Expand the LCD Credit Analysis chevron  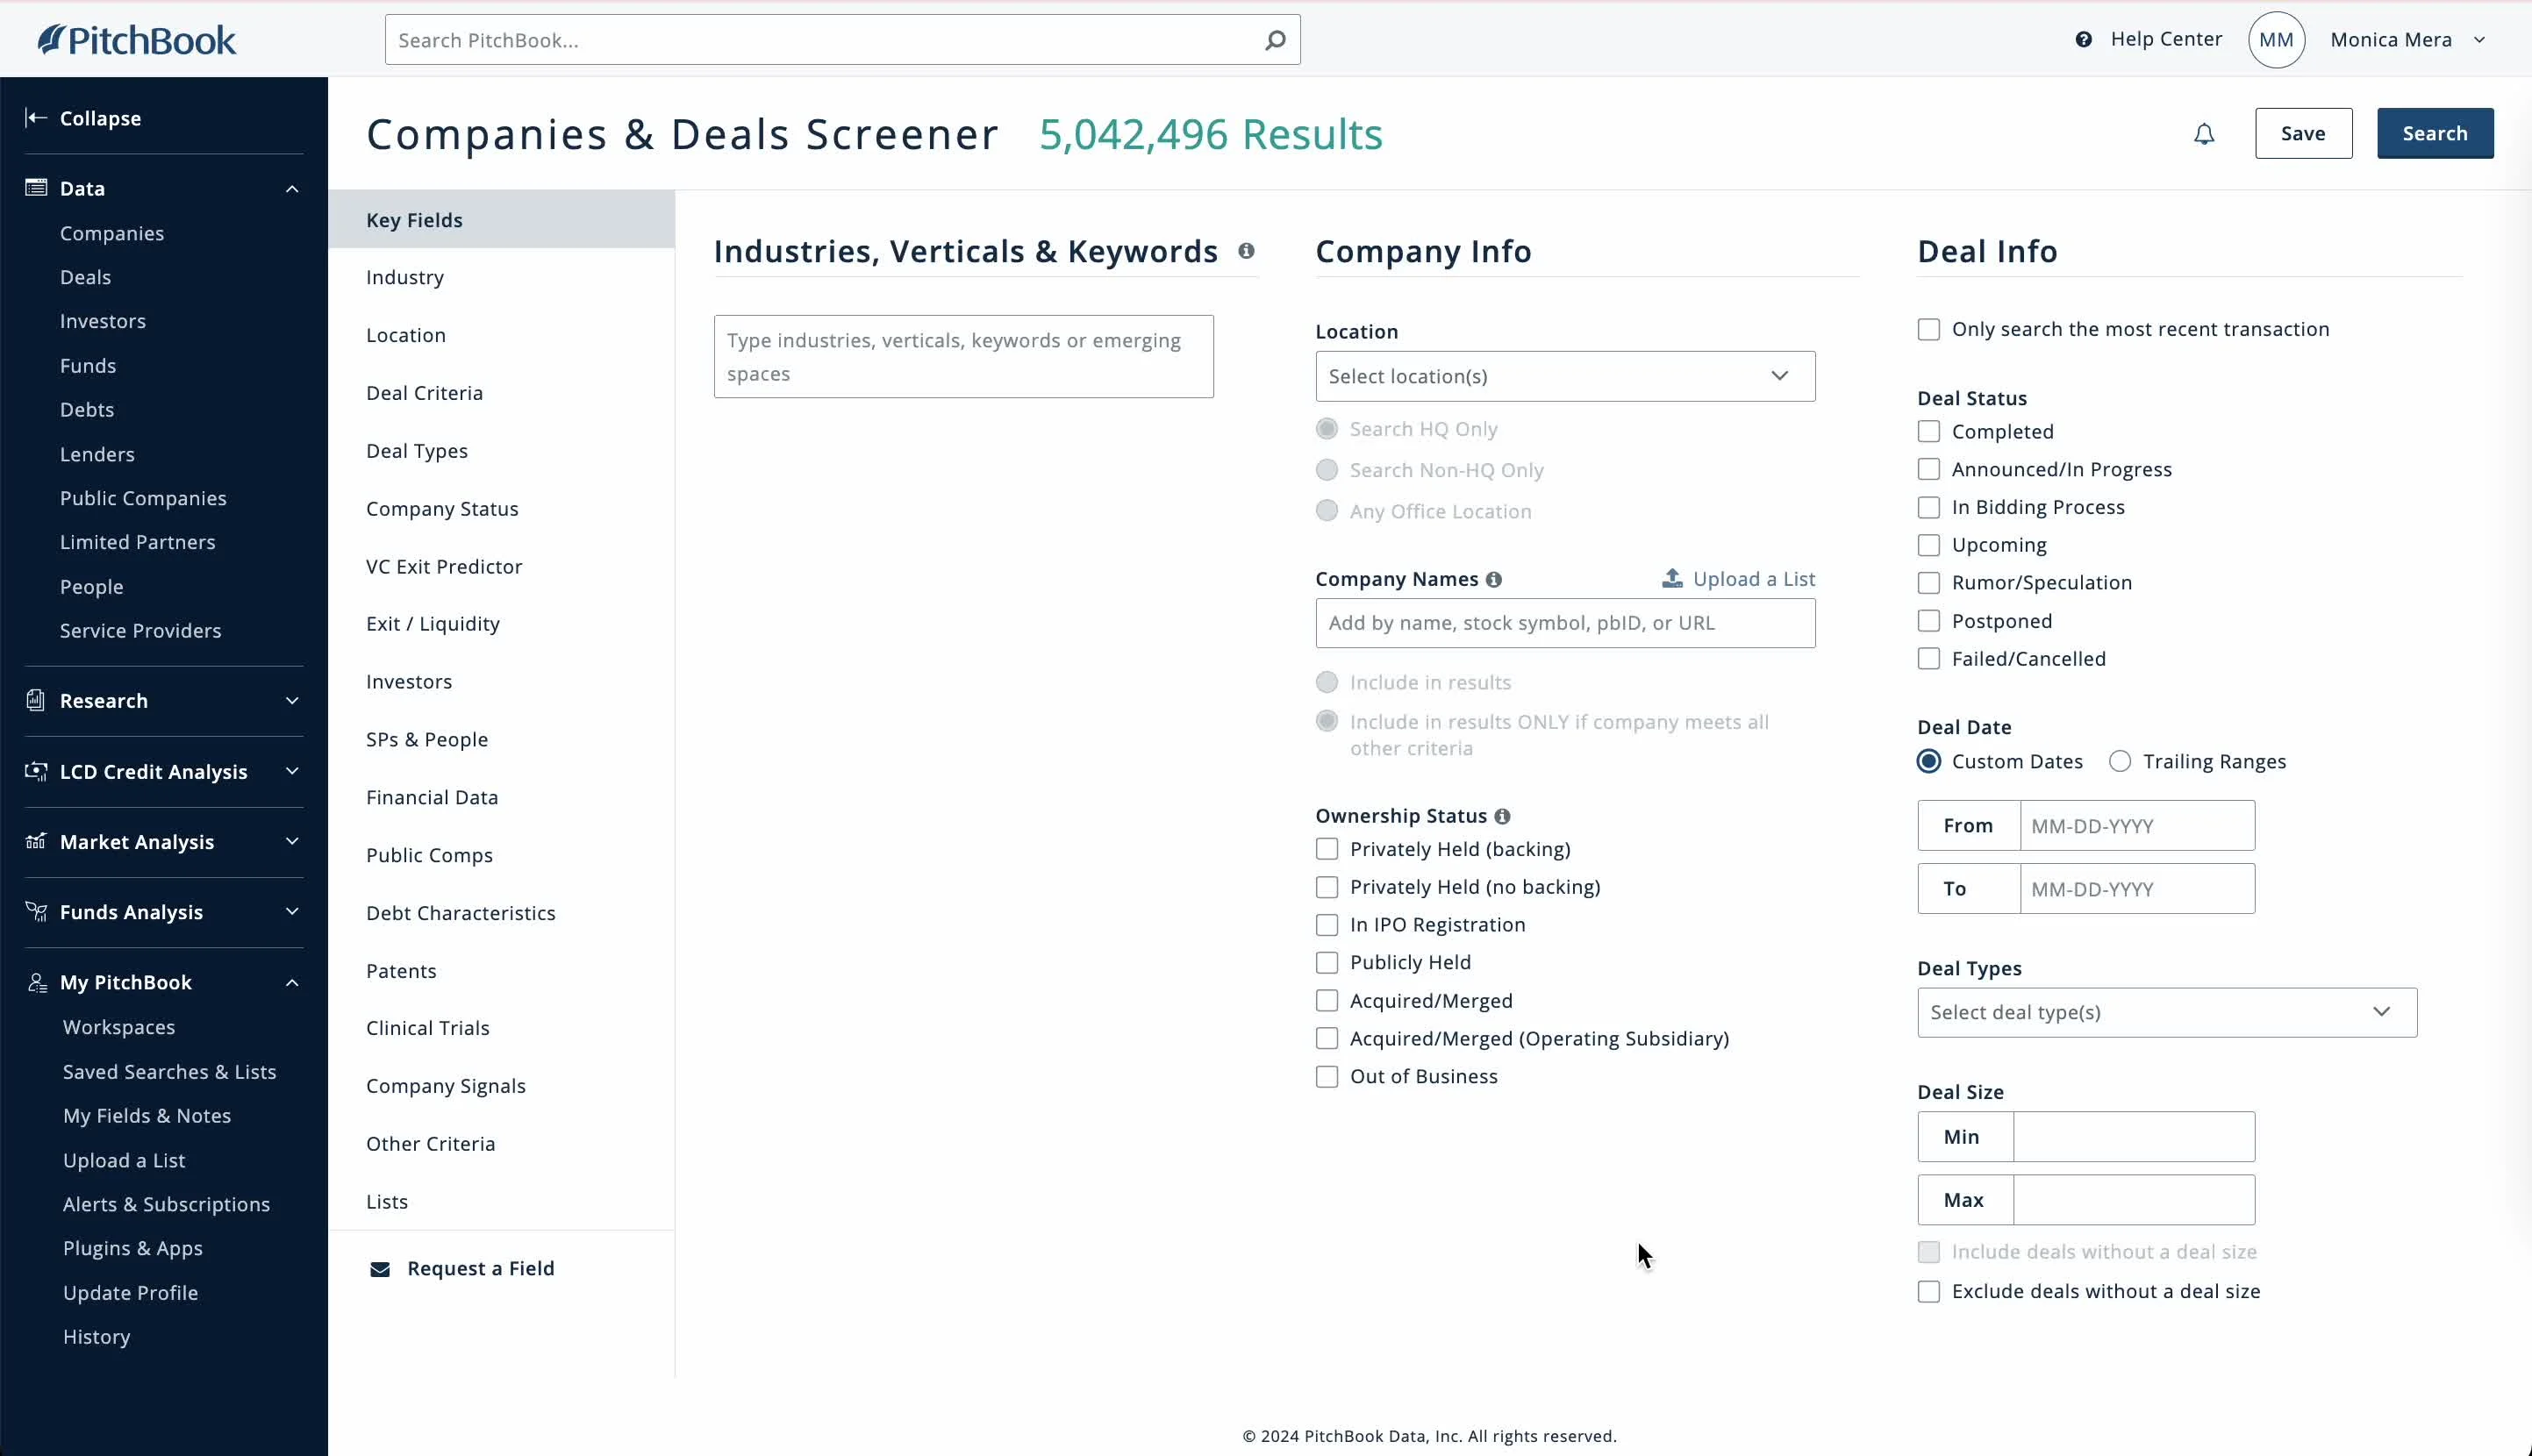292,771
